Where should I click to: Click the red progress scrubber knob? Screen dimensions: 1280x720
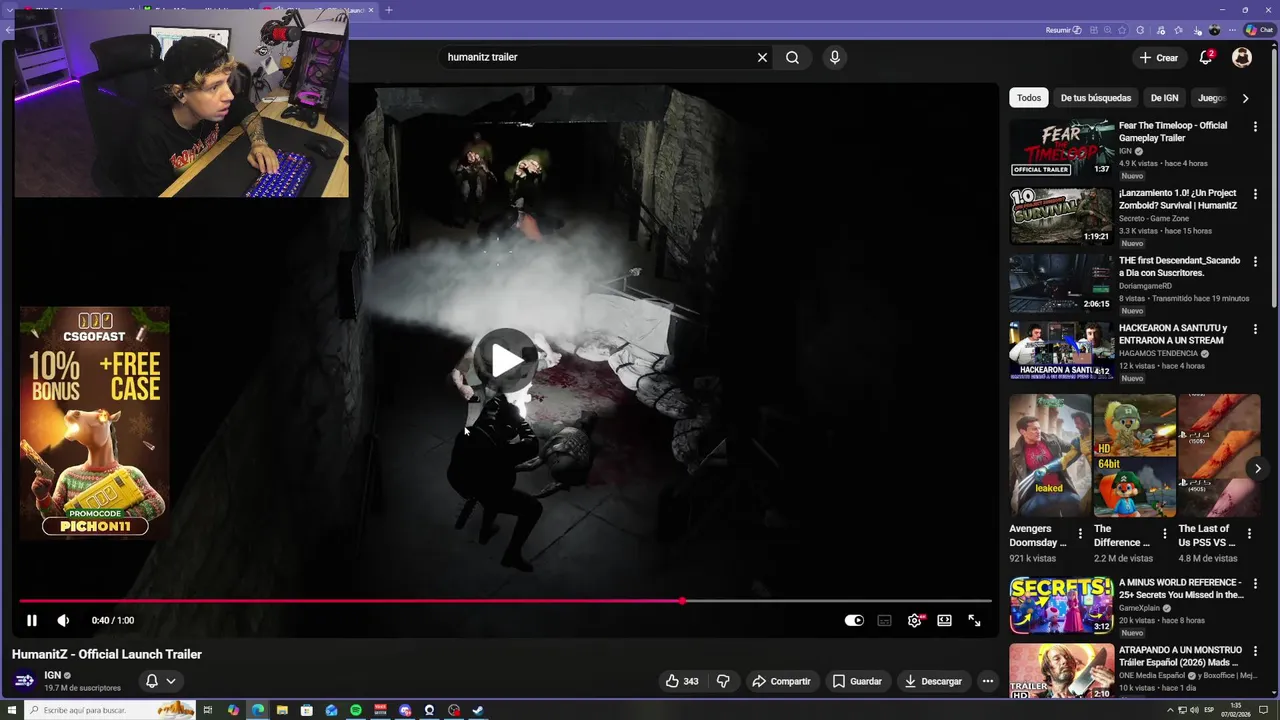coord(682,601)
